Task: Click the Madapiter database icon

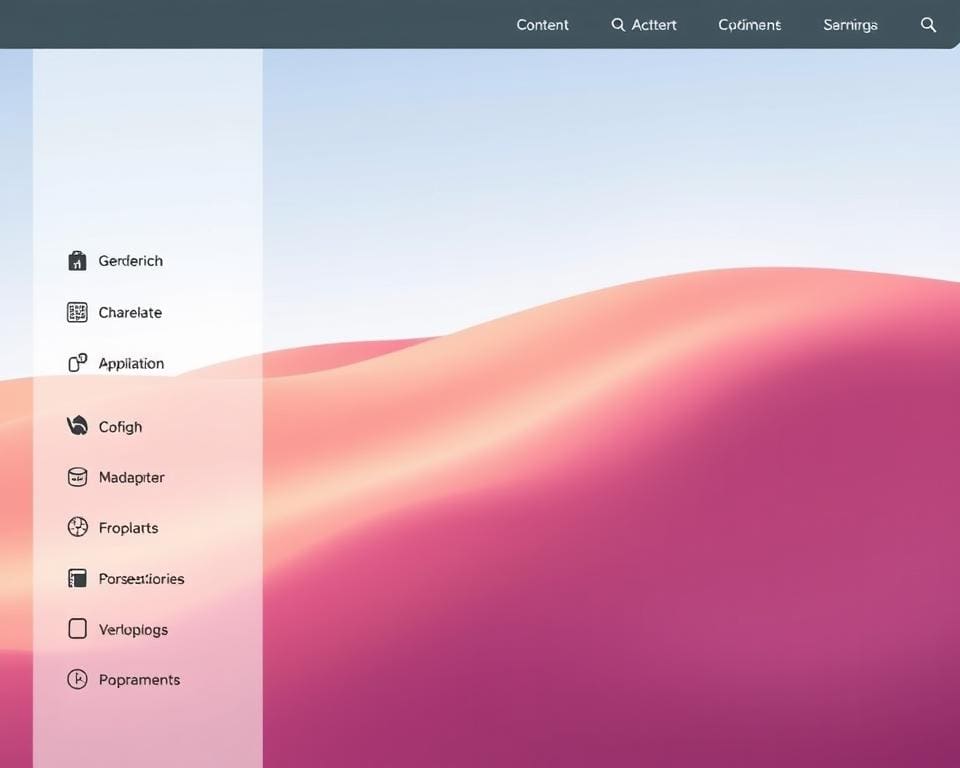Action: [77, 477]
